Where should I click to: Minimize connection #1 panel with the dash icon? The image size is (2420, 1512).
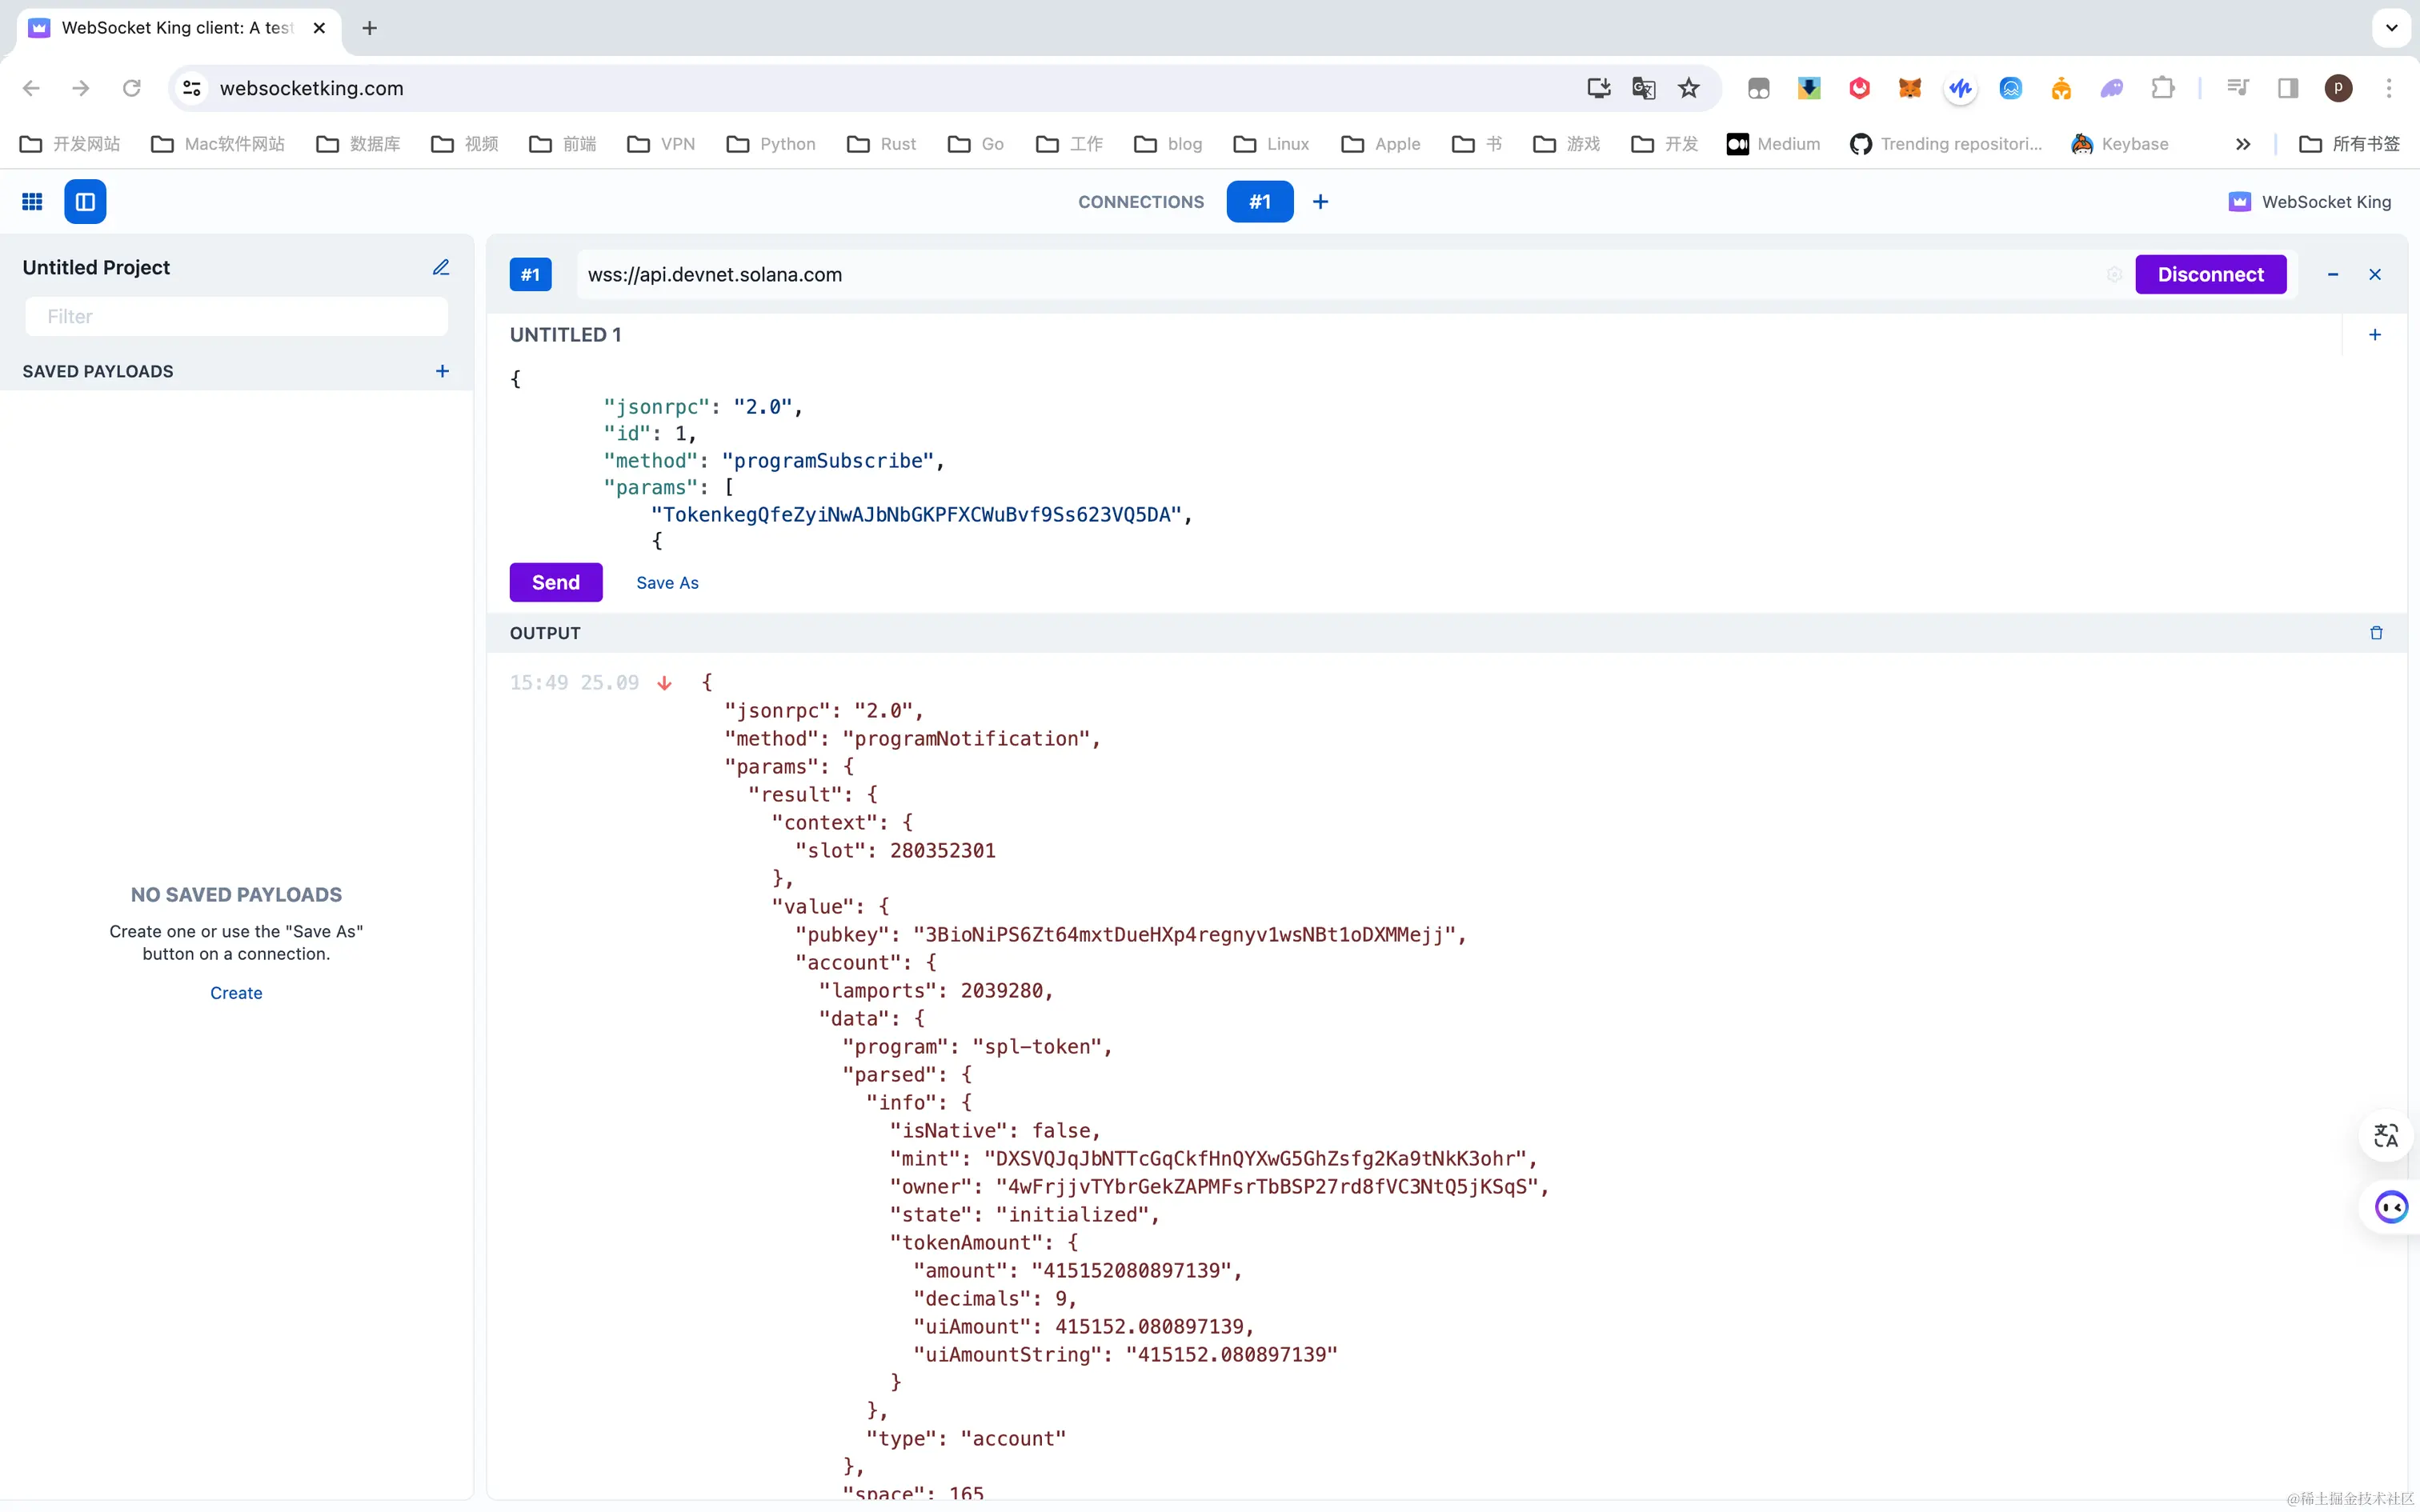pyautogui.click(x=2332, y=275)
